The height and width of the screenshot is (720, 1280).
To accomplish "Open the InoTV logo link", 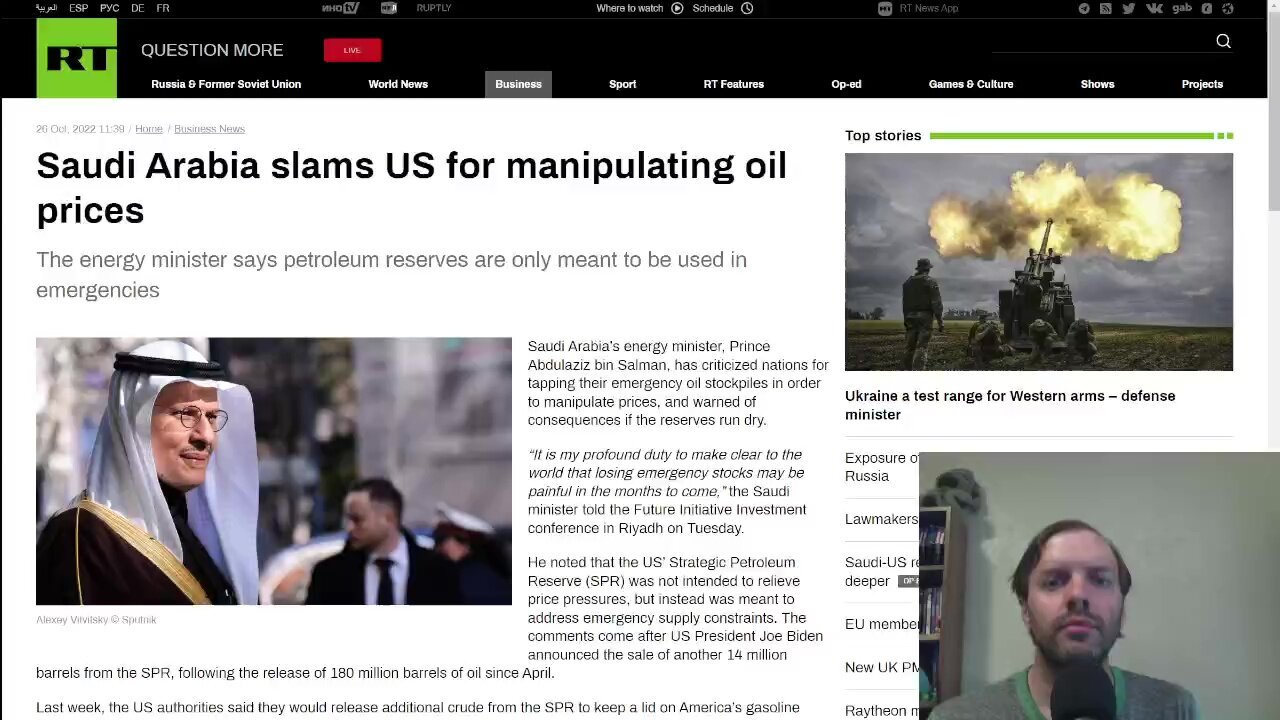I will click(x=340, y=8).
